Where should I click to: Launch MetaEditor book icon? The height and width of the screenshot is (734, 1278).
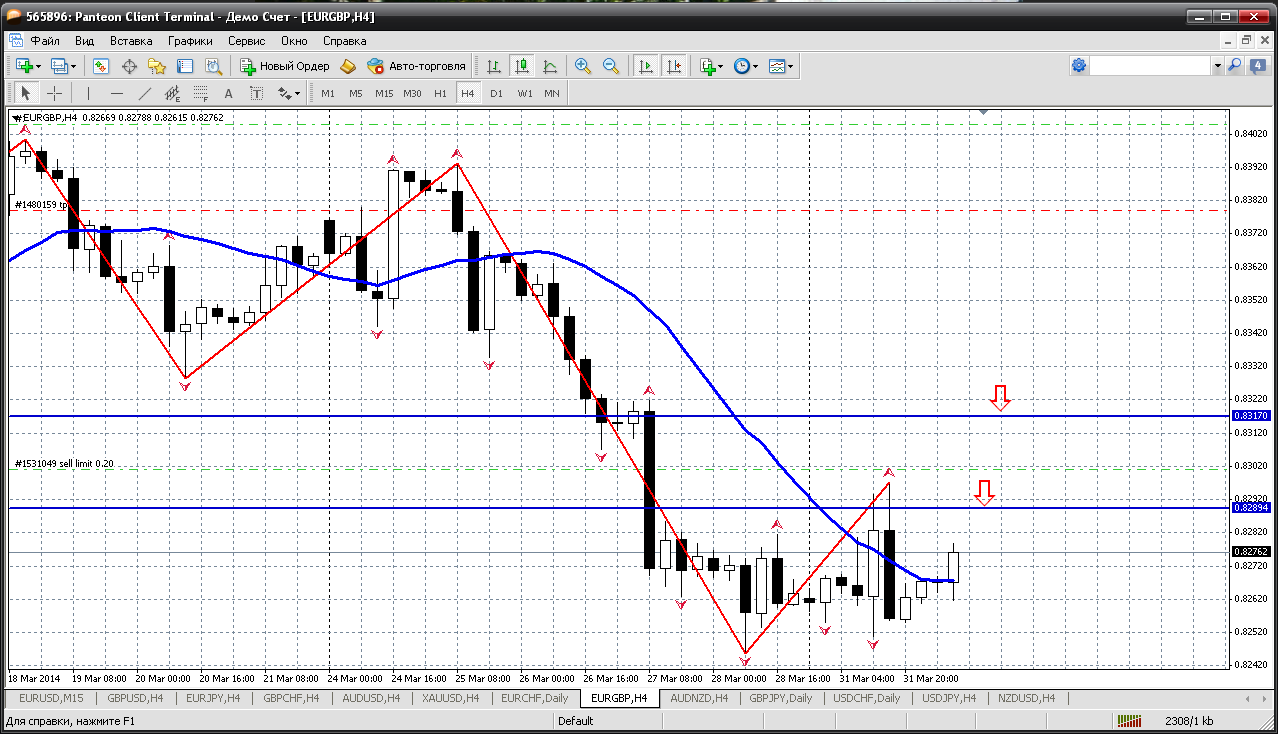[348, 66]
